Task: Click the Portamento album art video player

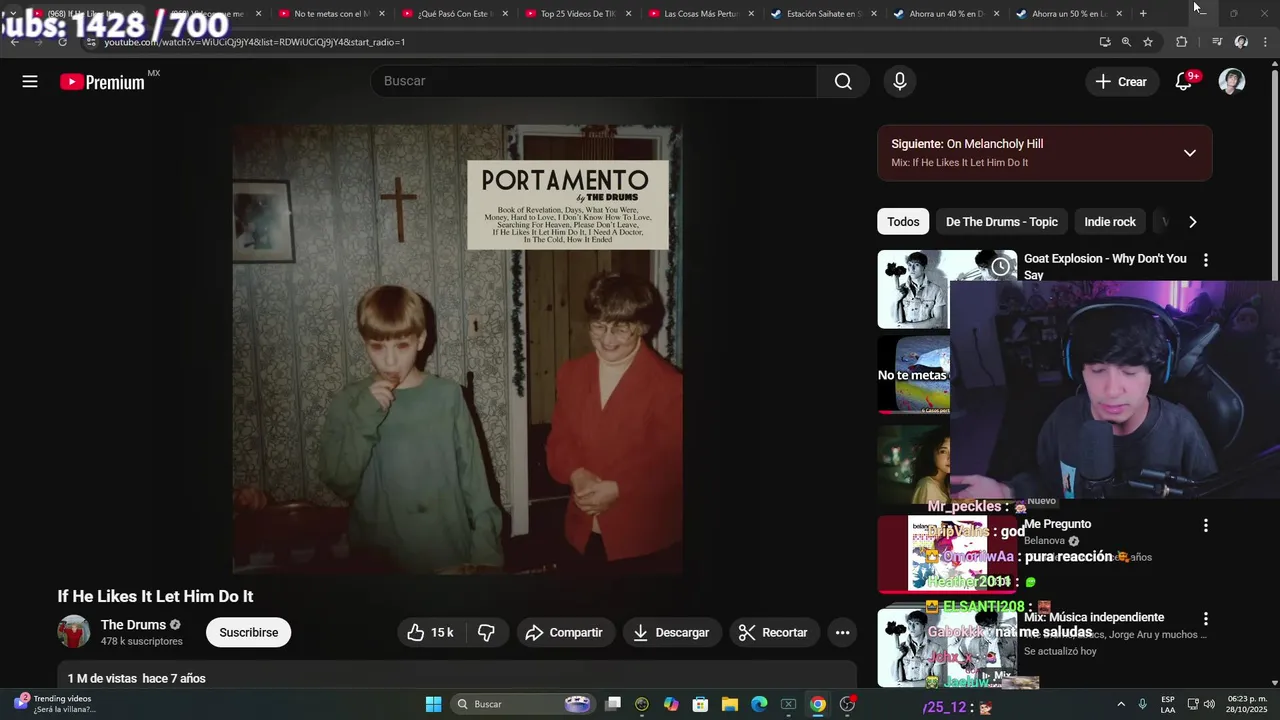Action: (457, 349)
